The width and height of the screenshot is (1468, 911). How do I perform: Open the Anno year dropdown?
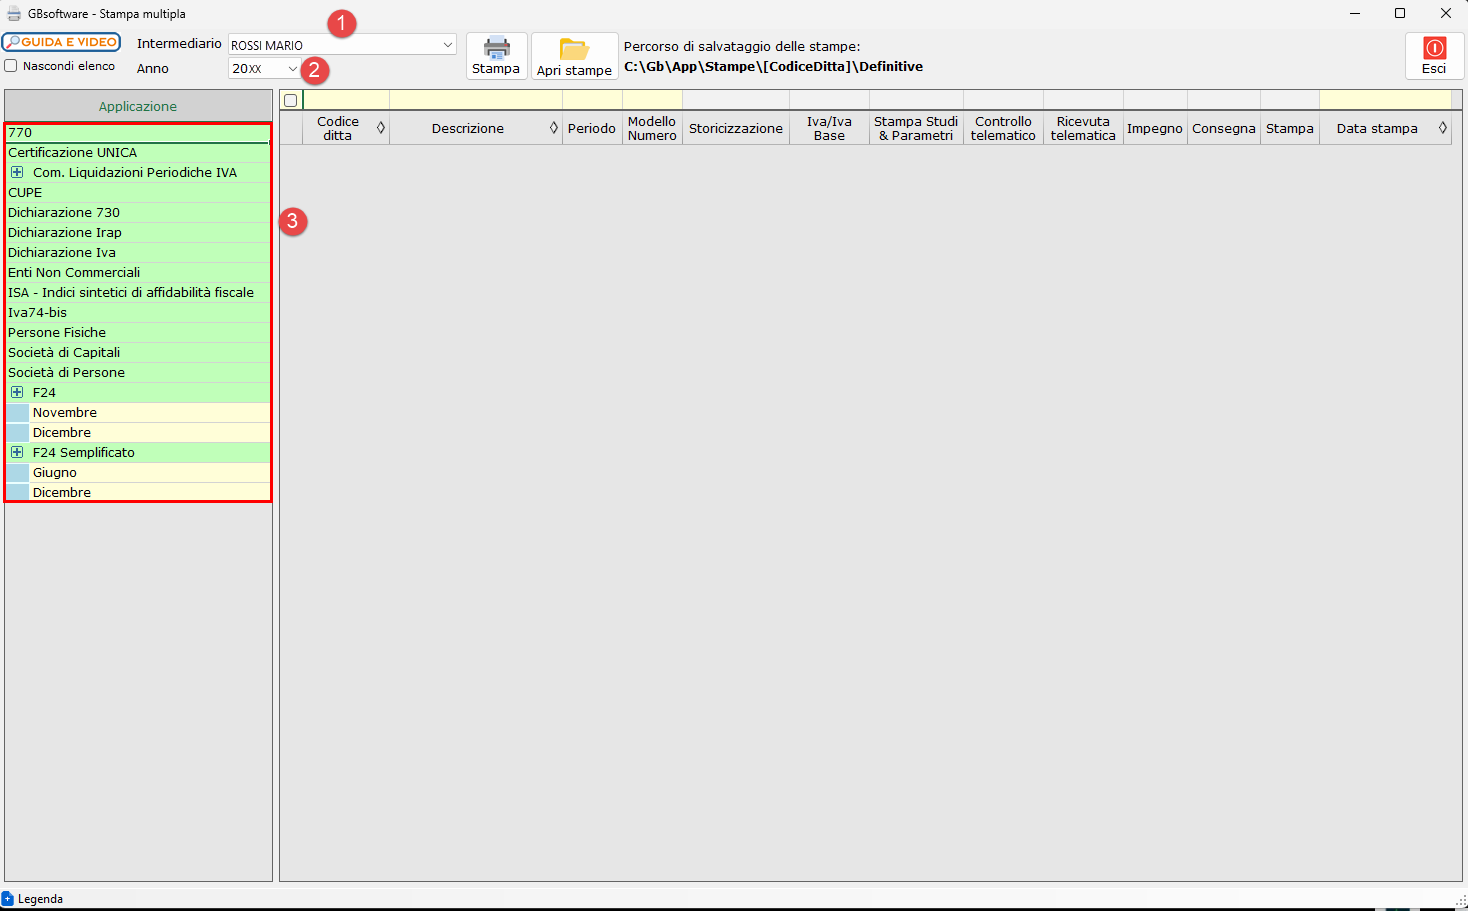pos(292,69)
